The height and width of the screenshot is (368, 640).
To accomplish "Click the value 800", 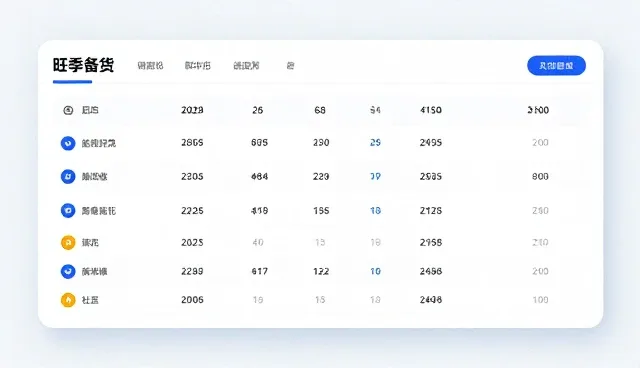I will click(x=540, y=177).
